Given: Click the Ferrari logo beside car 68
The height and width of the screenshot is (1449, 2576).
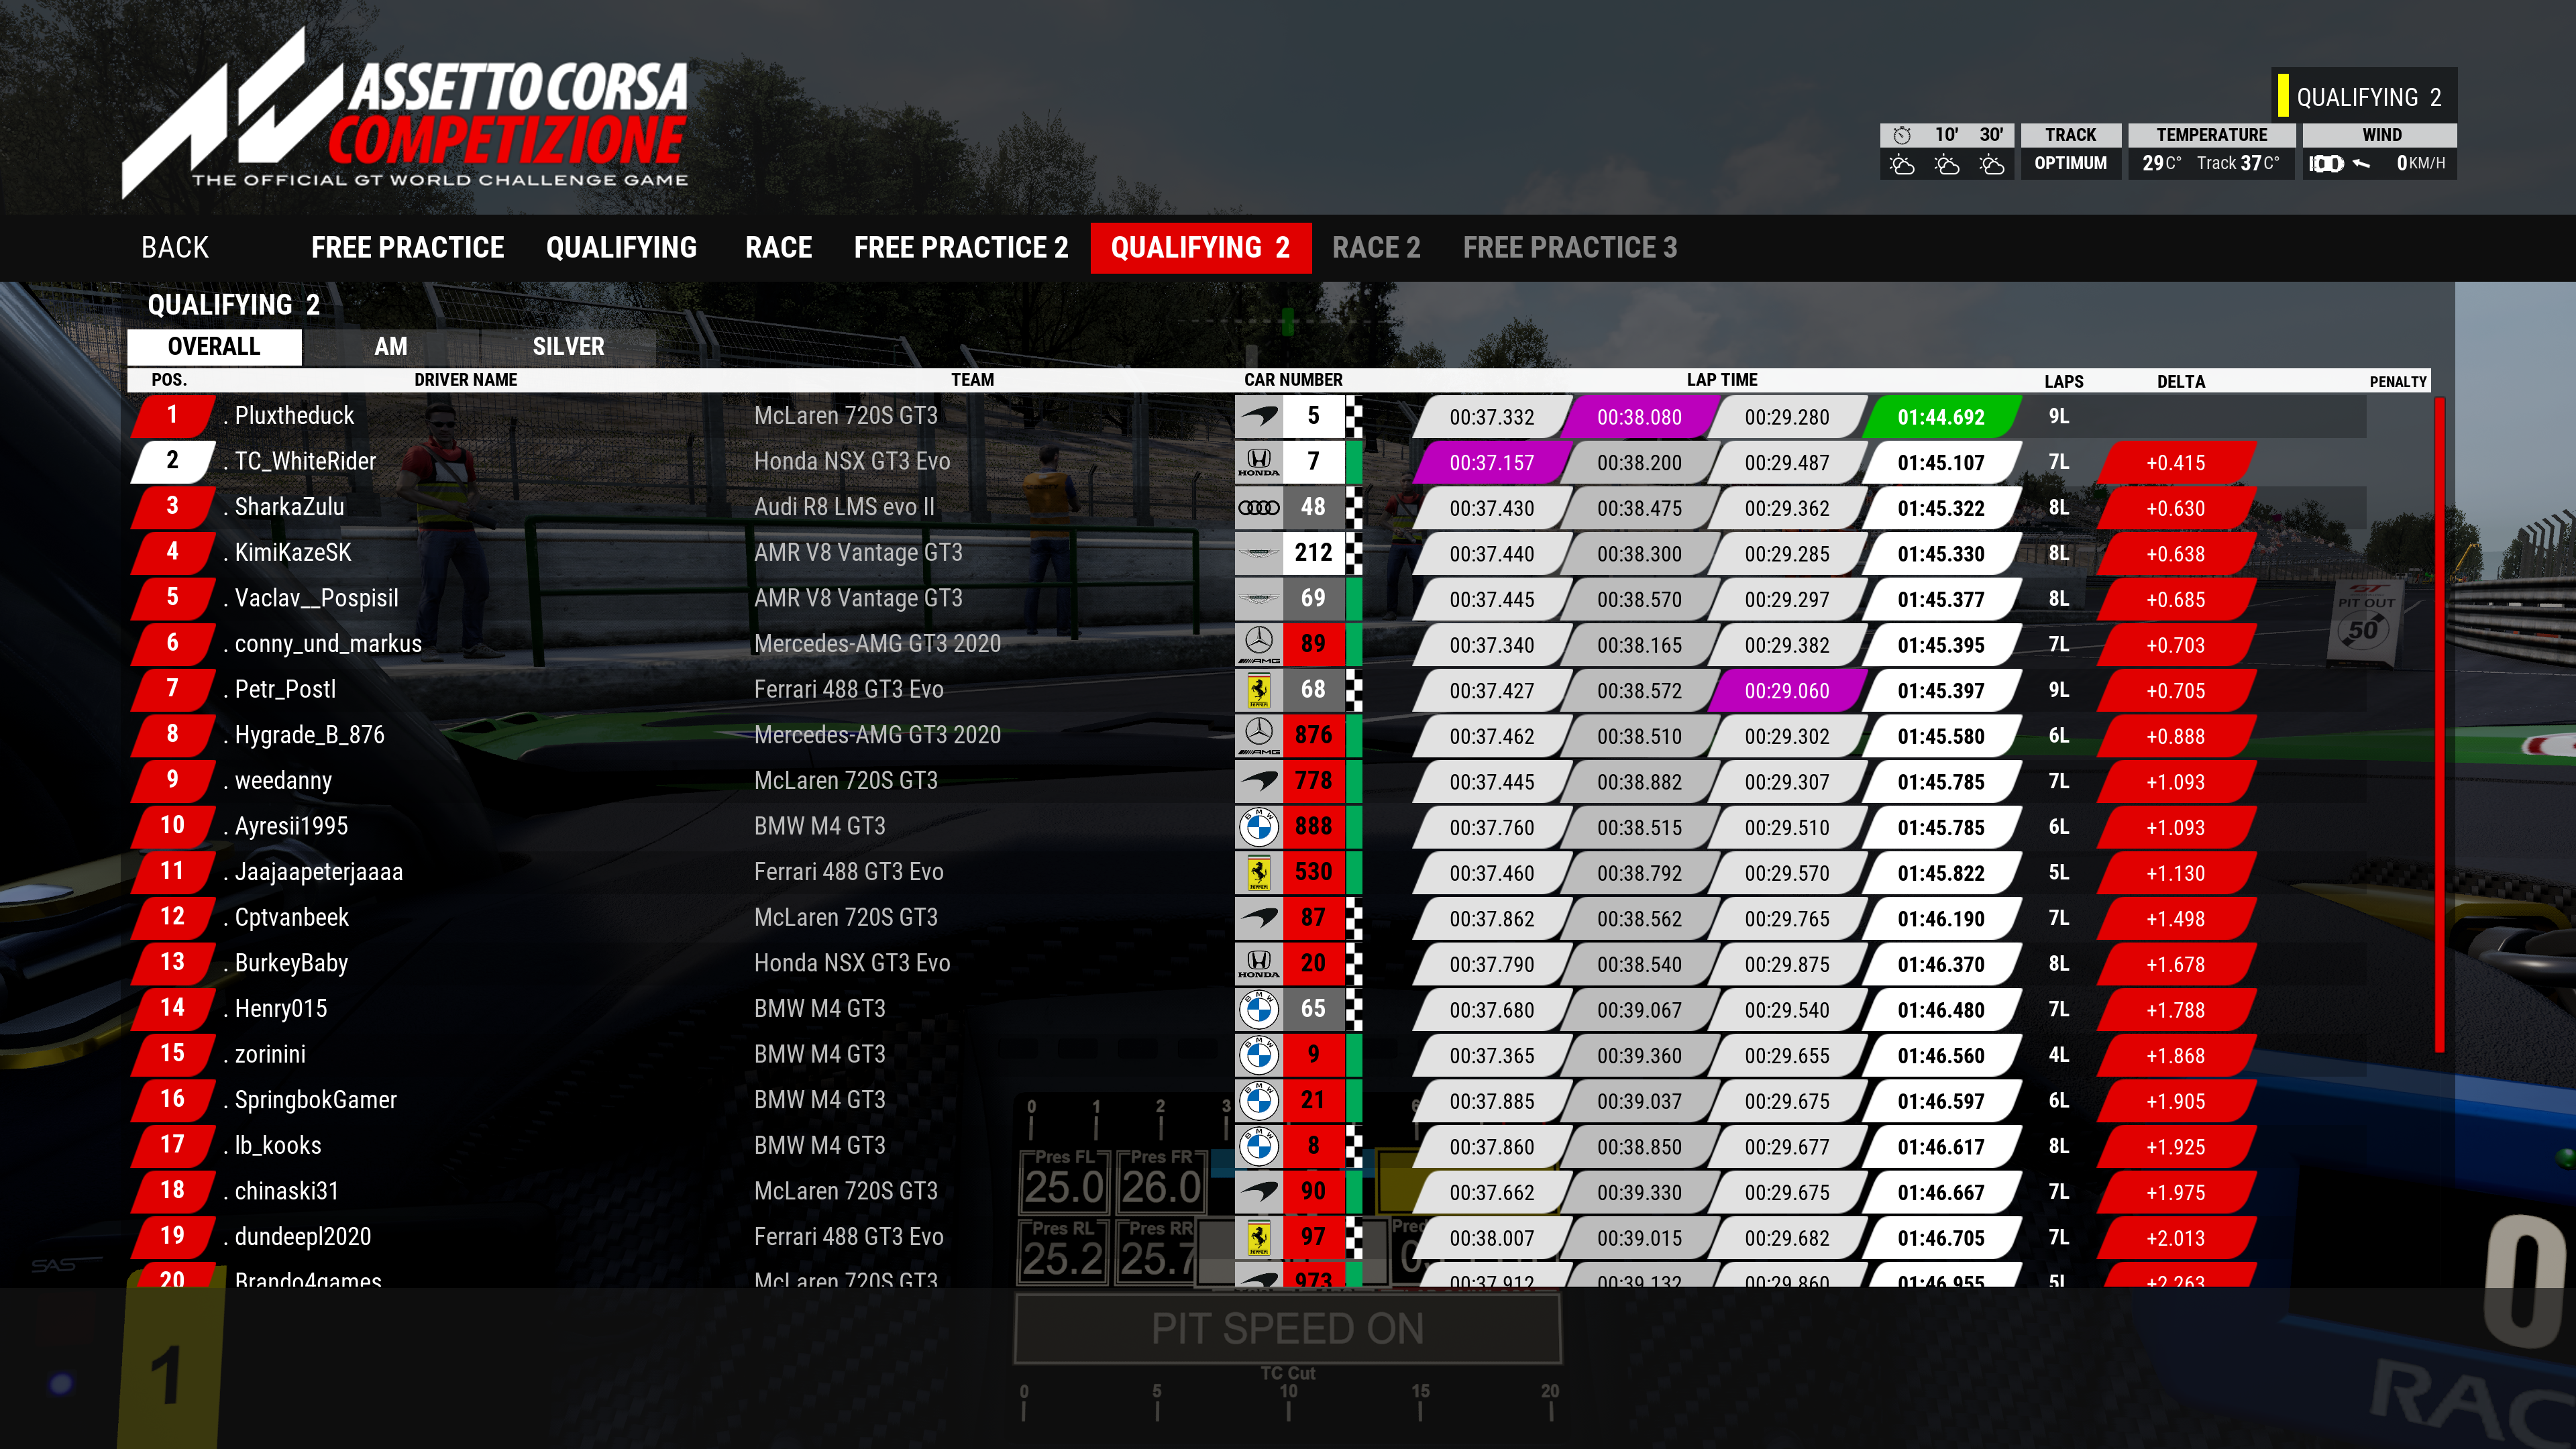Looking at the screenshot, I should click(x=1259, y=690).
